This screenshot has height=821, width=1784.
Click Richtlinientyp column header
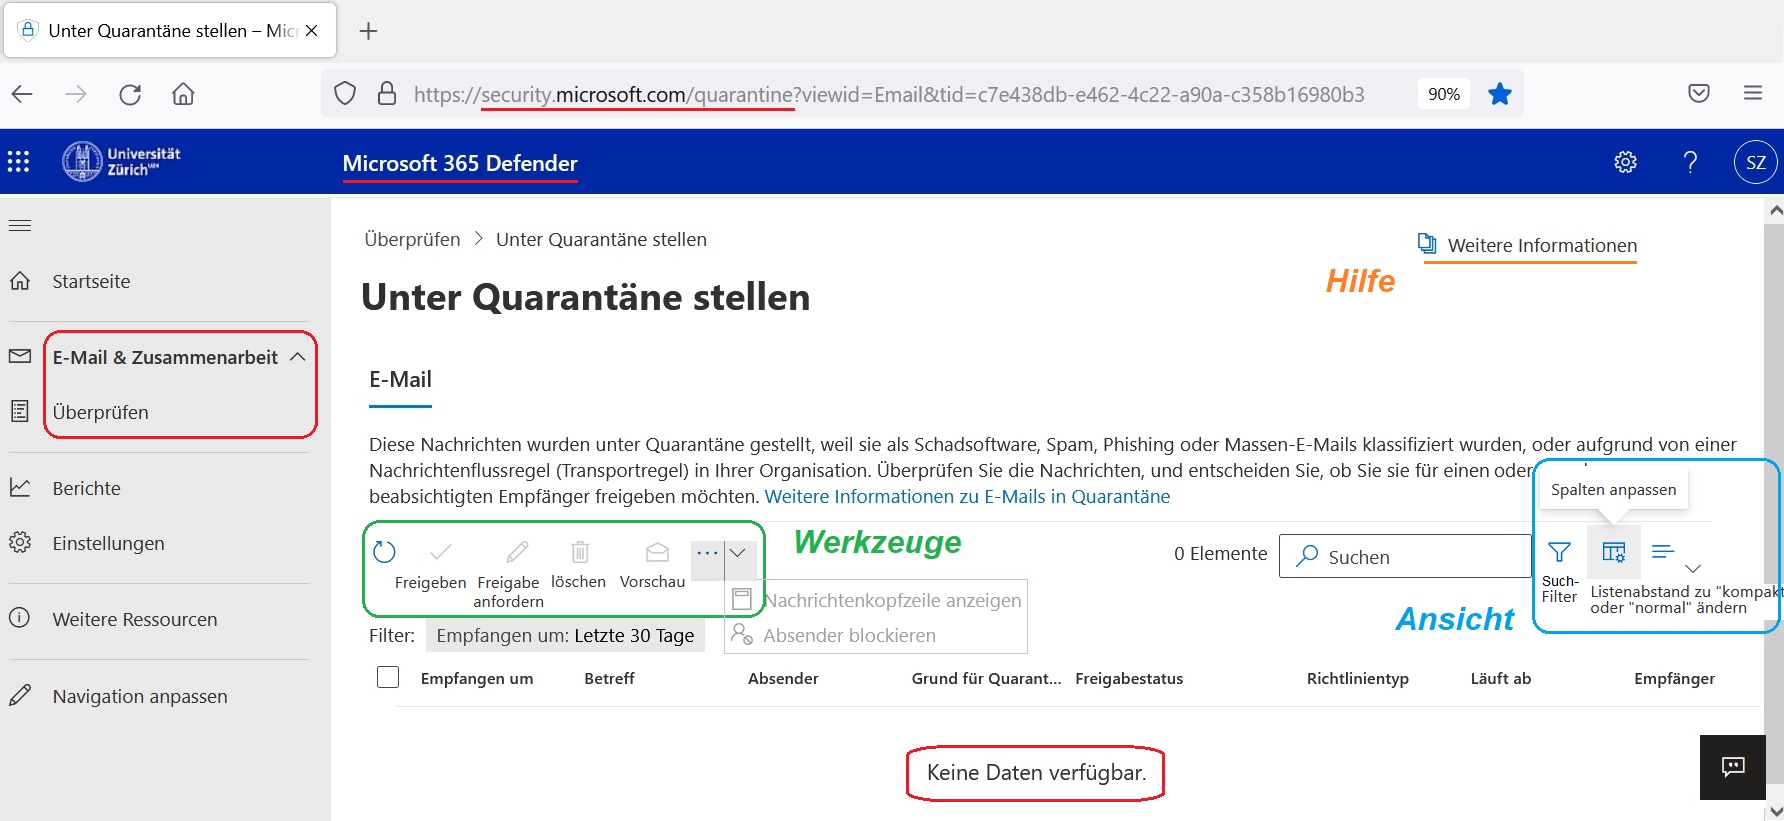click(1357, 678)
